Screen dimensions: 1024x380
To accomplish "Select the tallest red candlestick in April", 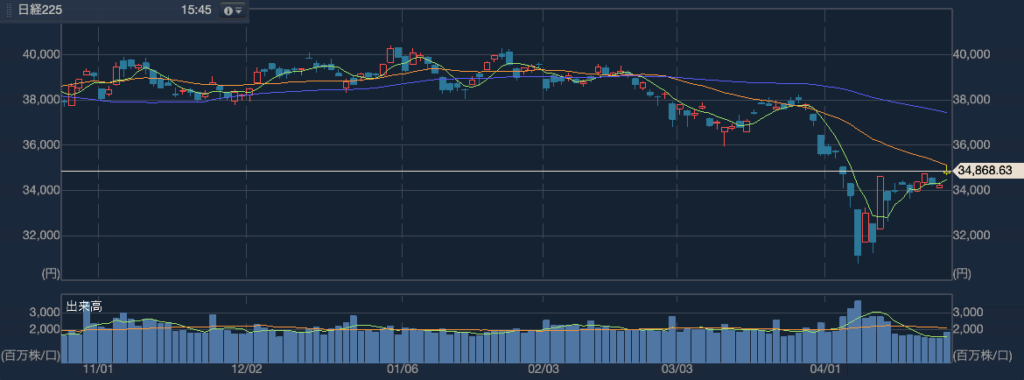I will click(x=880, y=202).
